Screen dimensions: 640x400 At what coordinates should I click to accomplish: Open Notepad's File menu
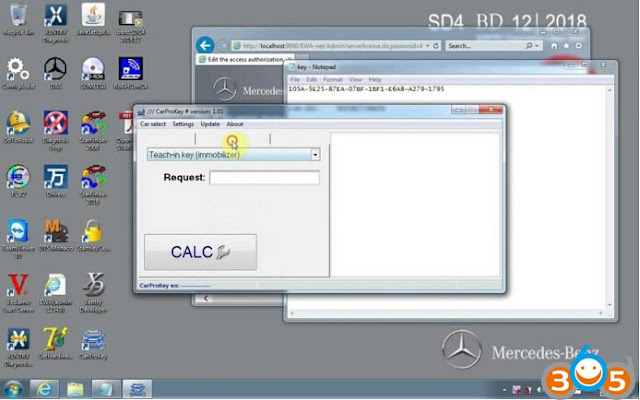coord(295,79)
